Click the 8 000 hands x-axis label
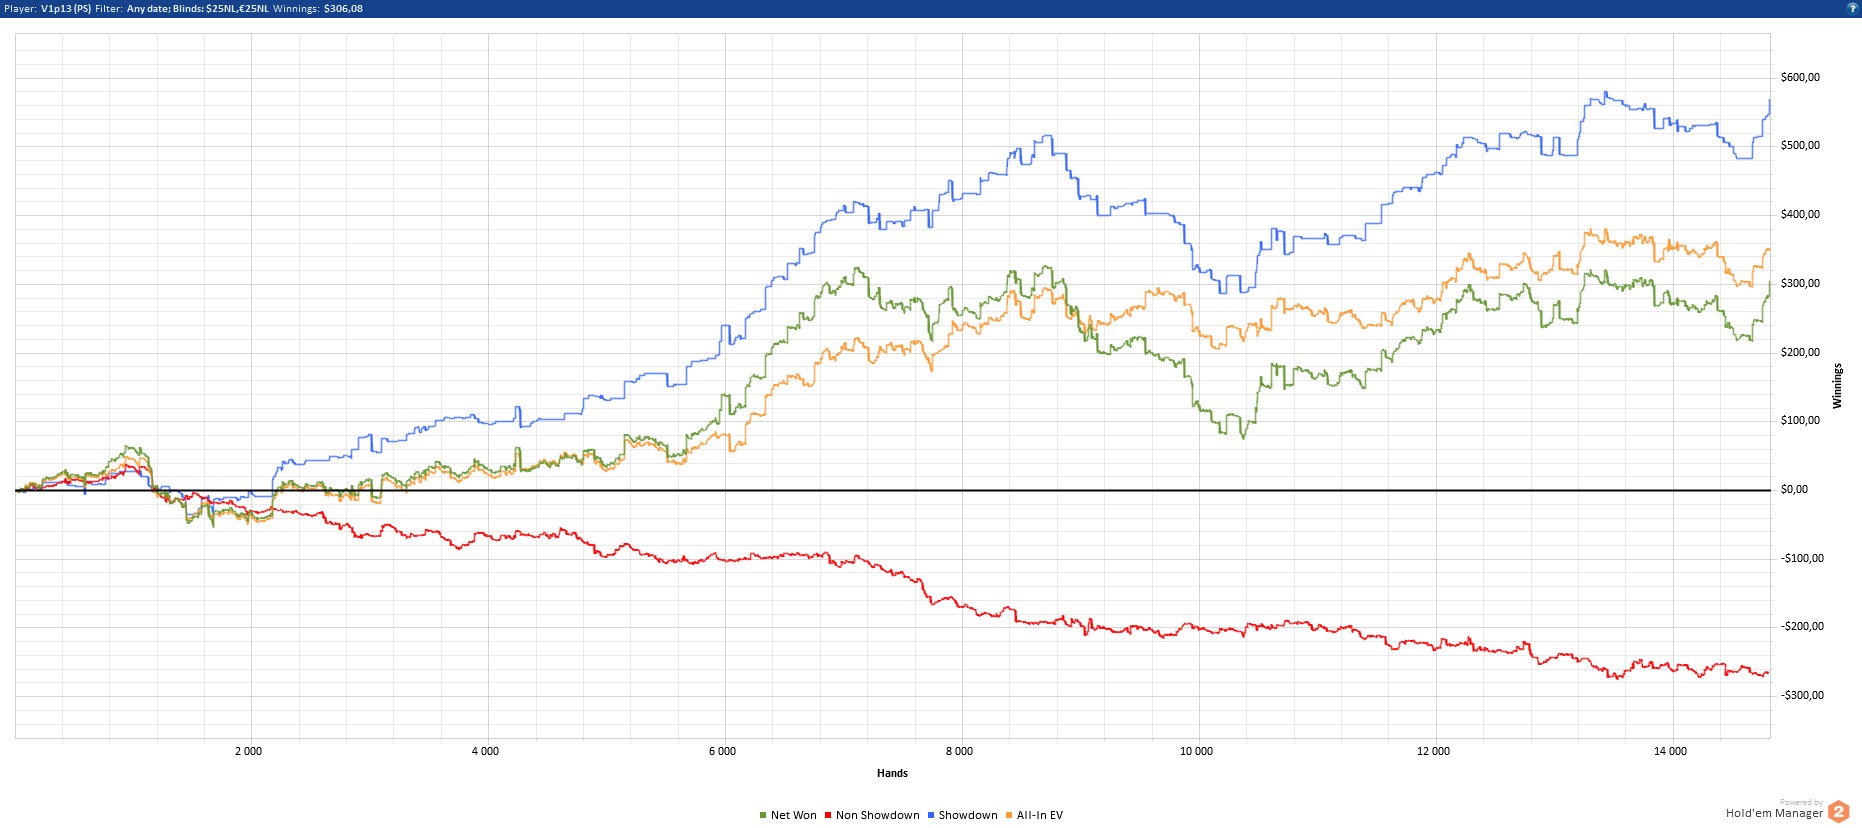Image resolution: width=1862 pixels, height=828 pixels. point(959,751)
